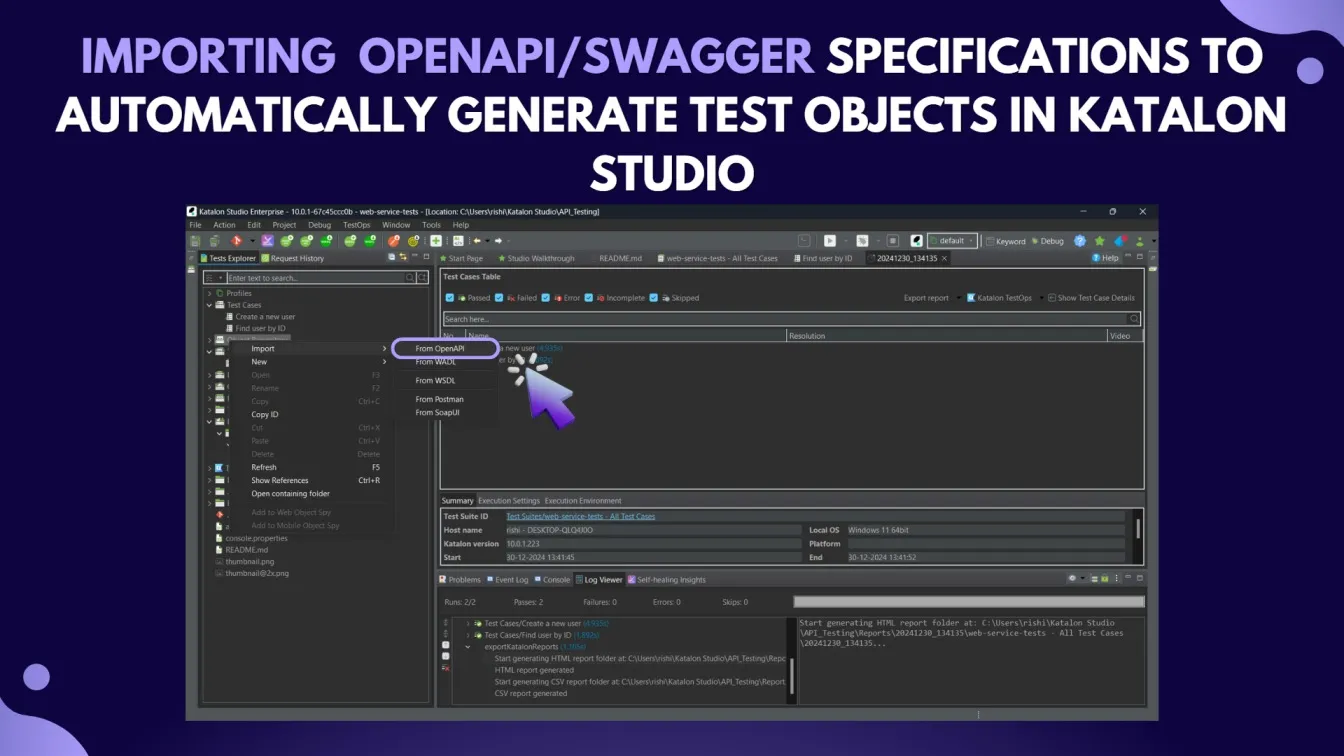The width and height of the screenshot is (1344, 756).
Task: Click the Run play button icon
Action: click(x=830, y=241)
